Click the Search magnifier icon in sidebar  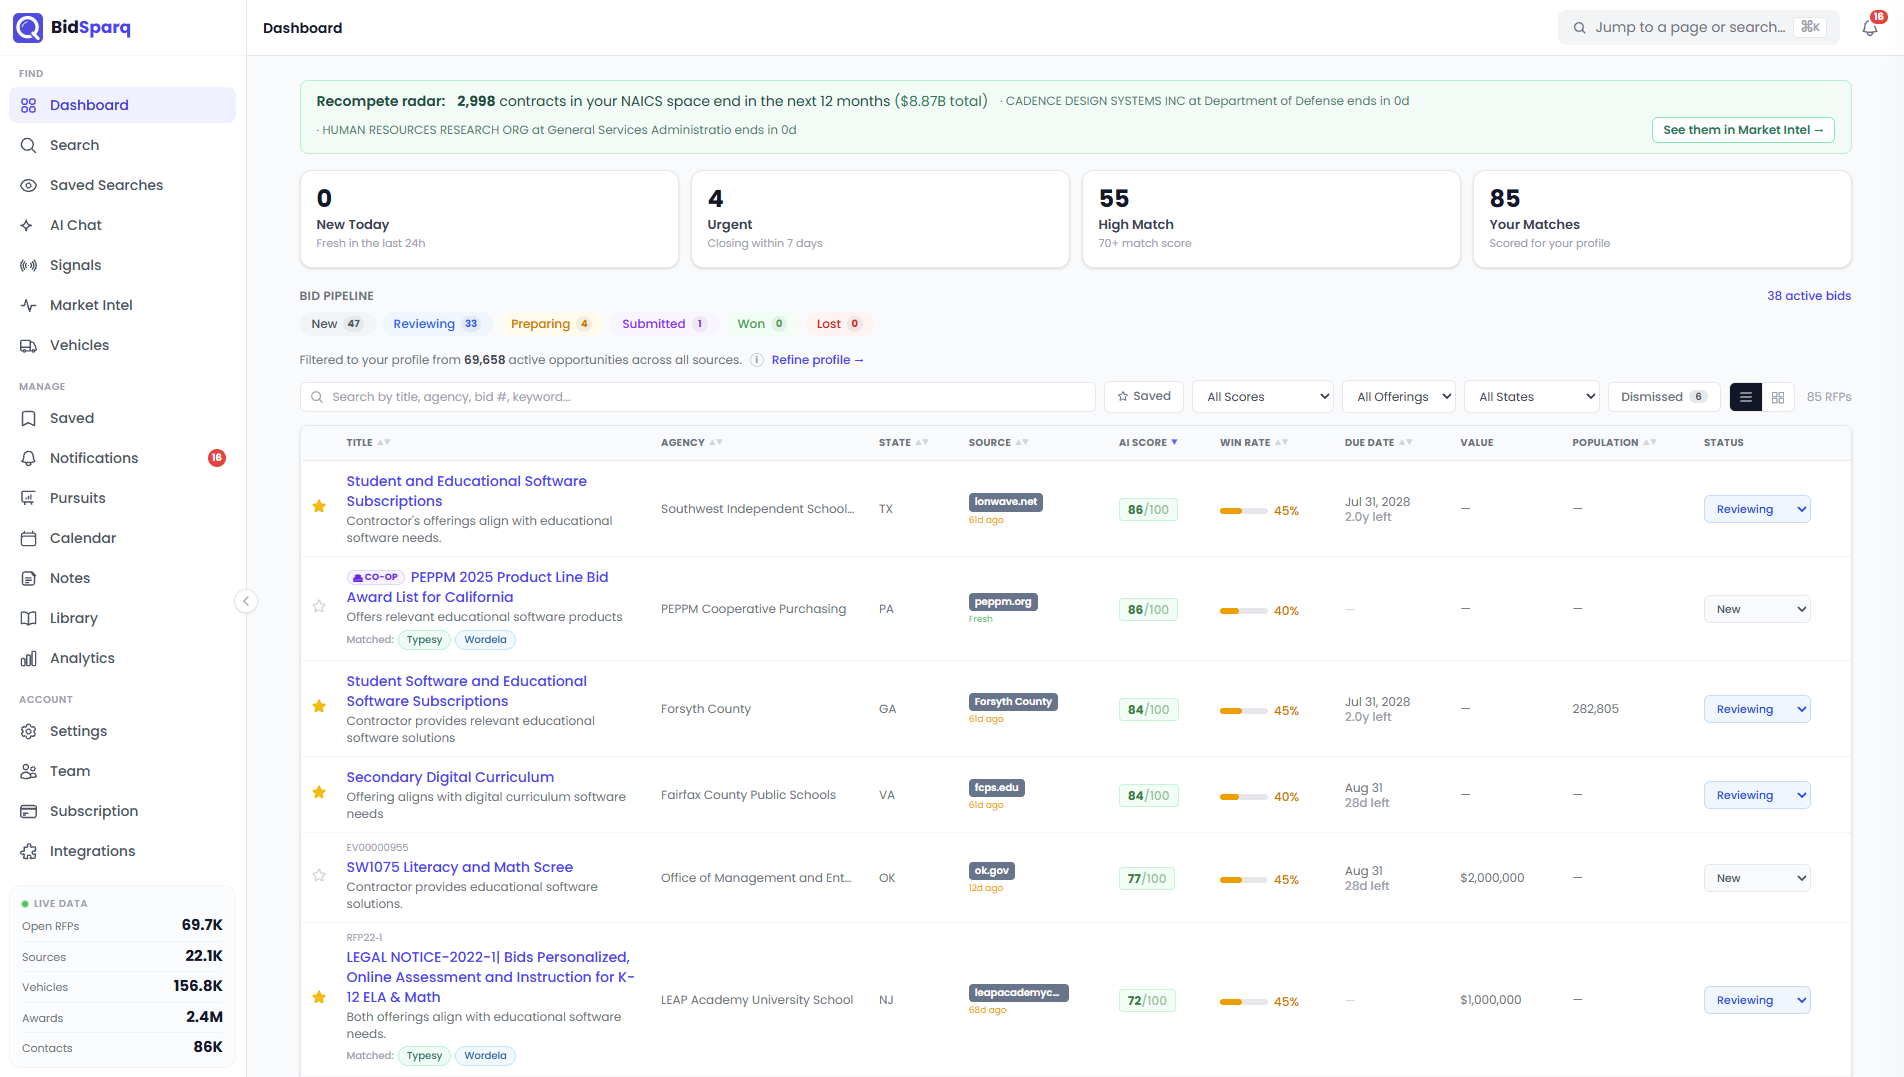(28, 145)
